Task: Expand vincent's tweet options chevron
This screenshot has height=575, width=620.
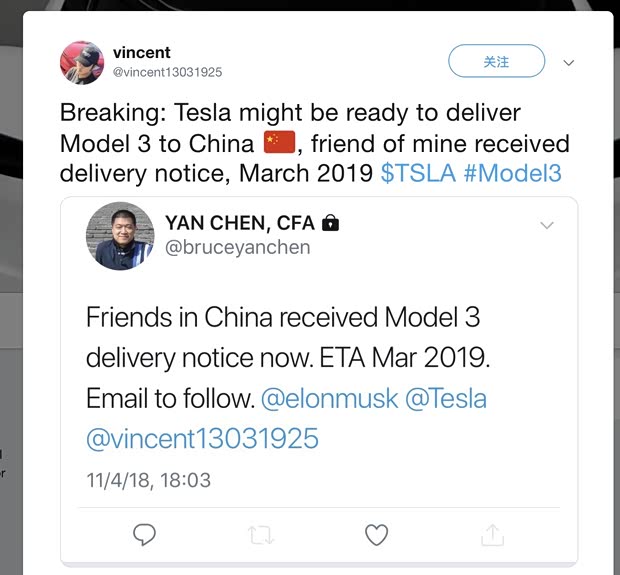Action: (569, 62)
